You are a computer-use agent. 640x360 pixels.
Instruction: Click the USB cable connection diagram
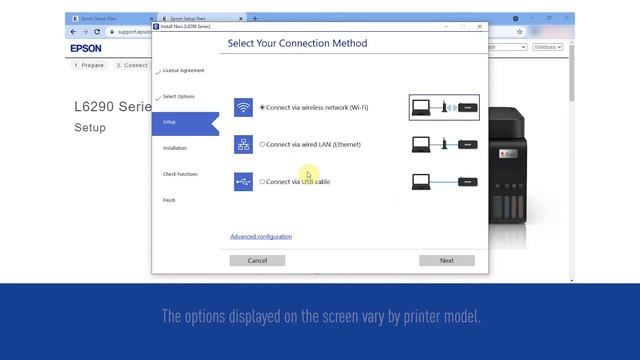444,182
